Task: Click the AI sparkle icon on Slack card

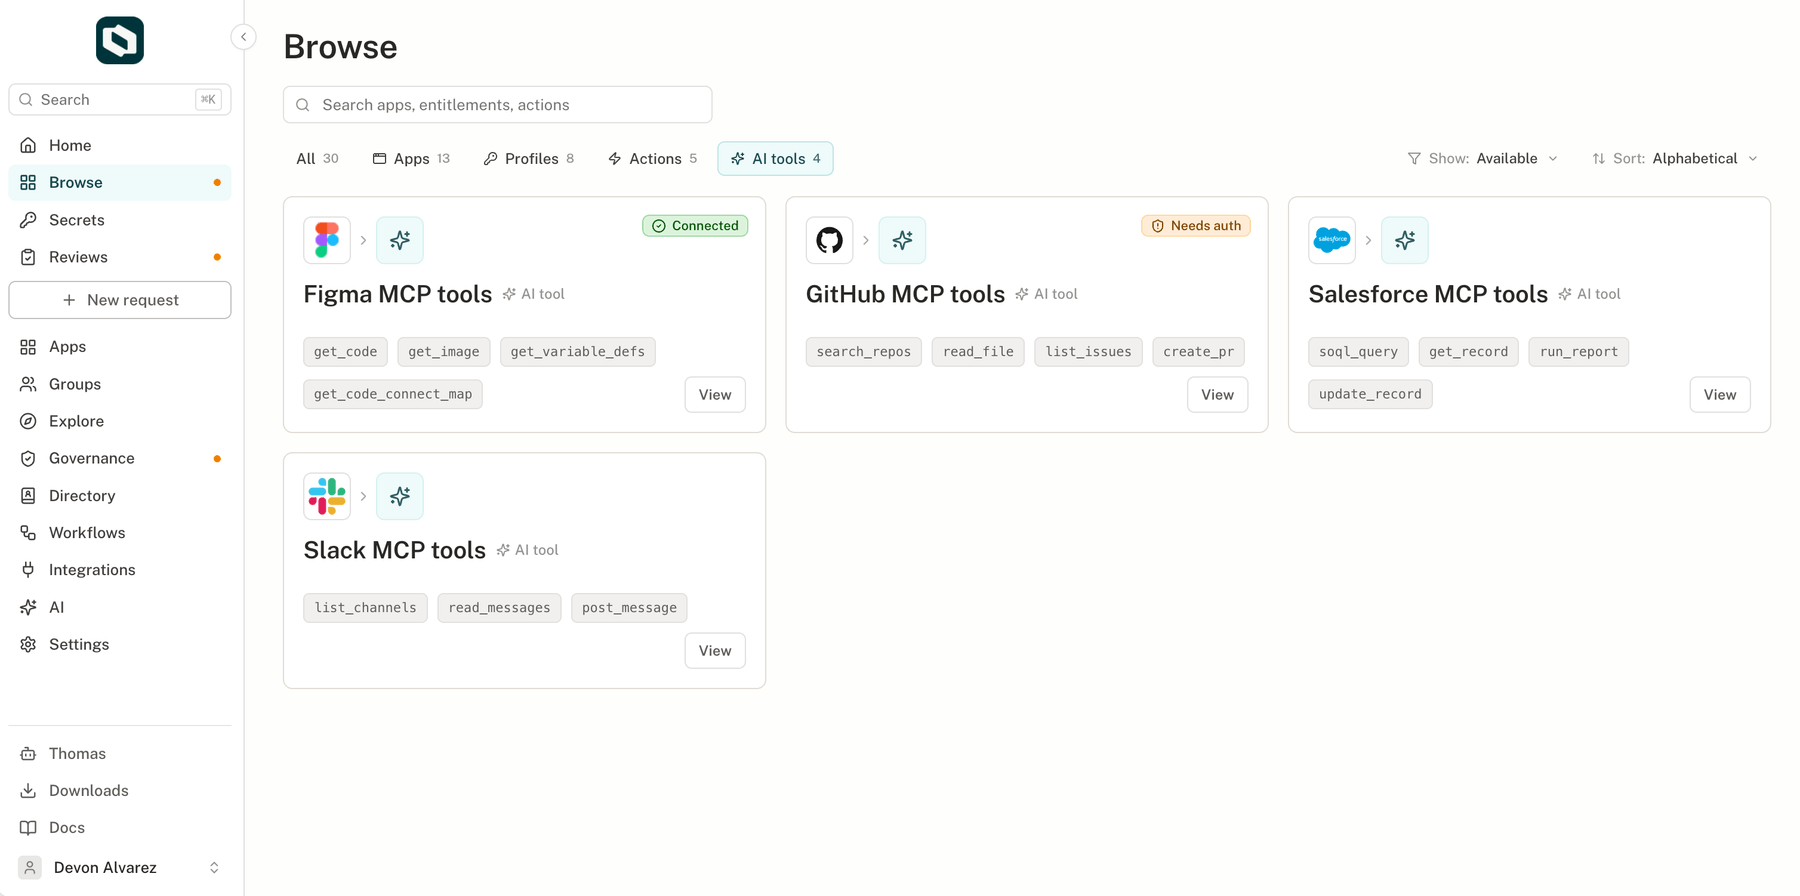Action: (x=400, y=496)
